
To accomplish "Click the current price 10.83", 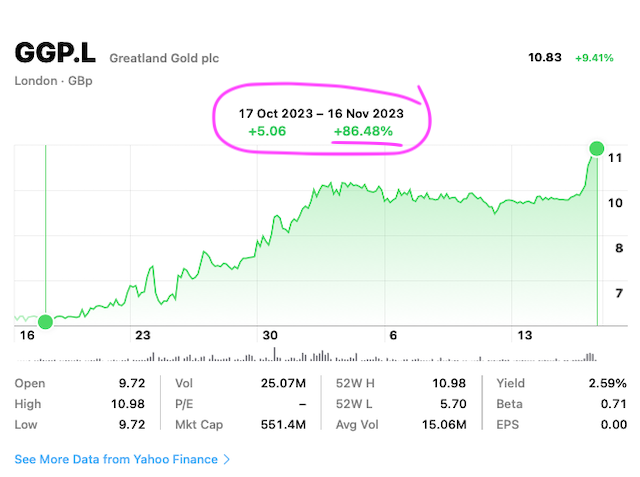I will (545, 58).
